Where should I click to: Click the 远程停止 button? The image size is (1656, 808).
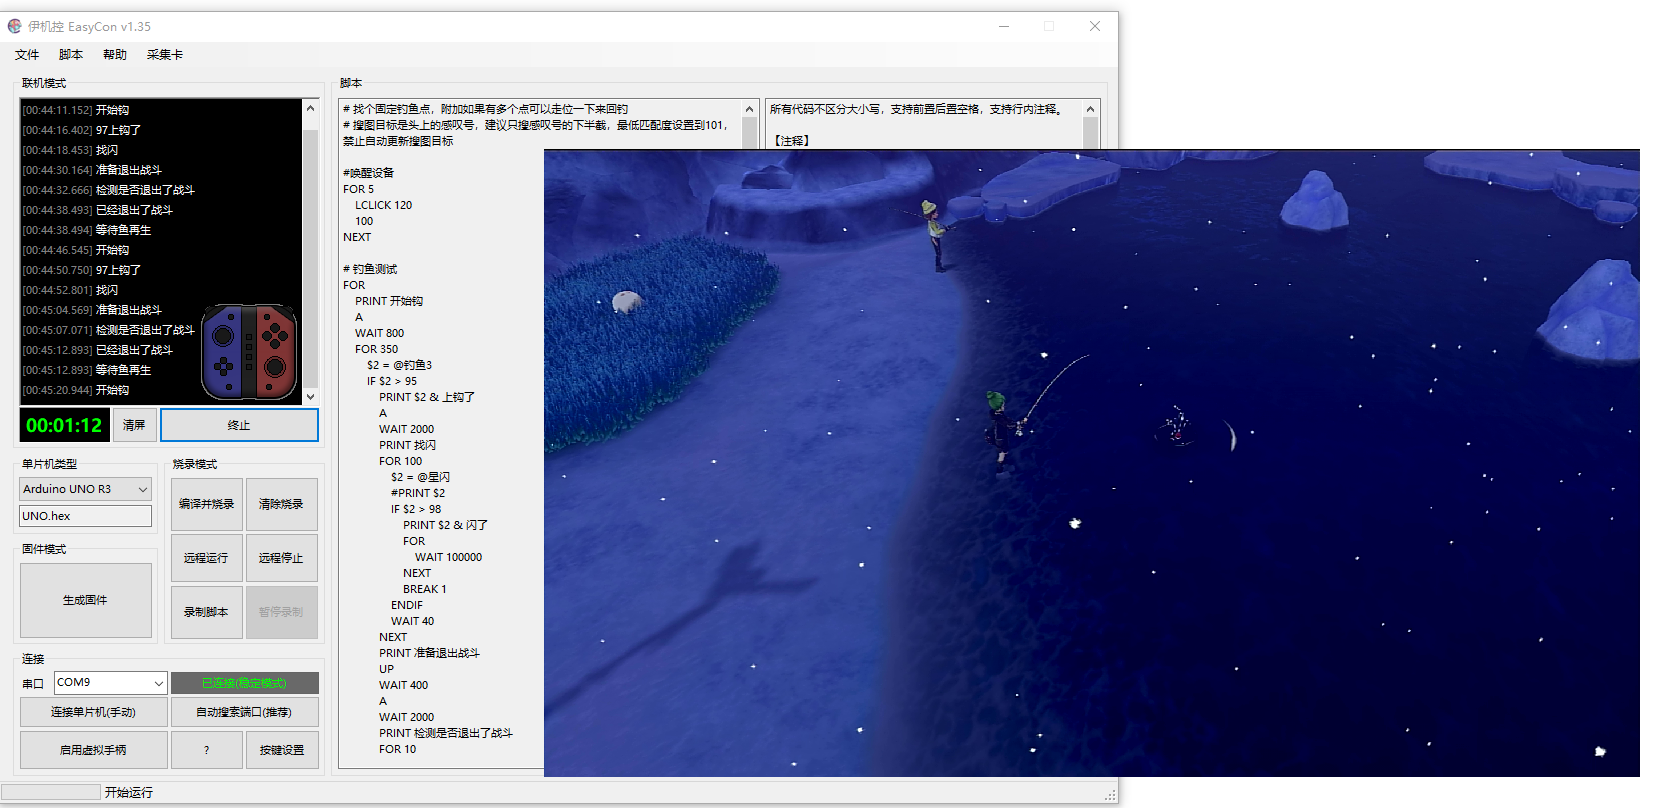[281, 558]
